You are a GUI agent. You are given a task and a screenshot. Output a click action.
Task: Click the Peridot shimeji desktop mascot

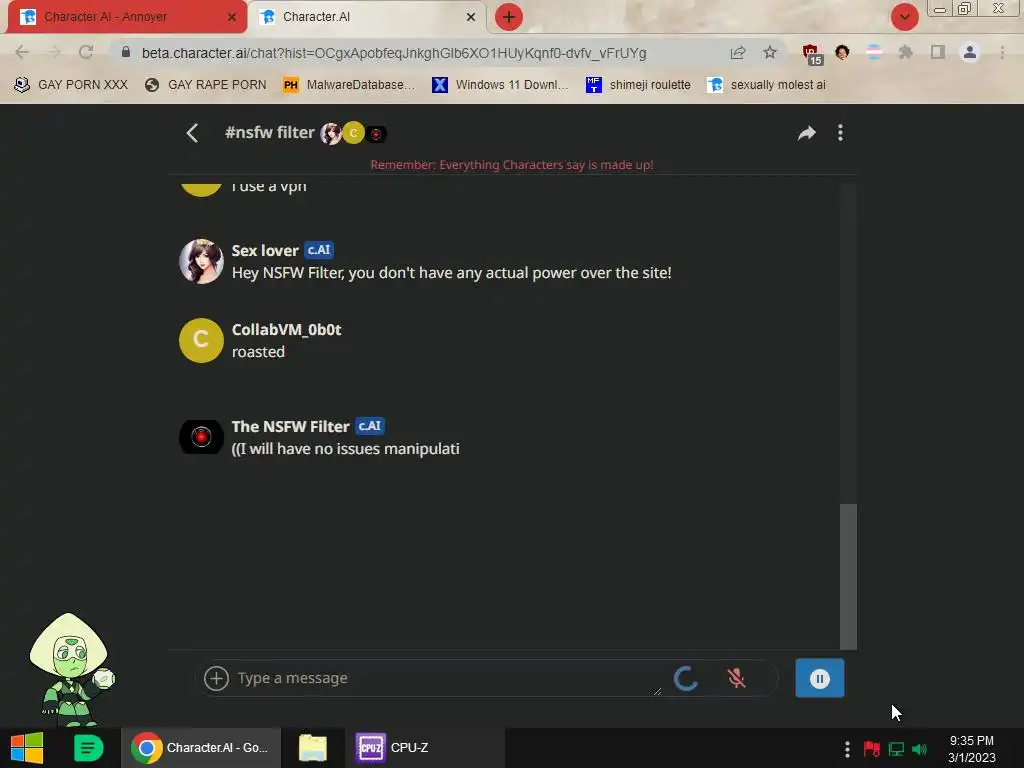70,669
